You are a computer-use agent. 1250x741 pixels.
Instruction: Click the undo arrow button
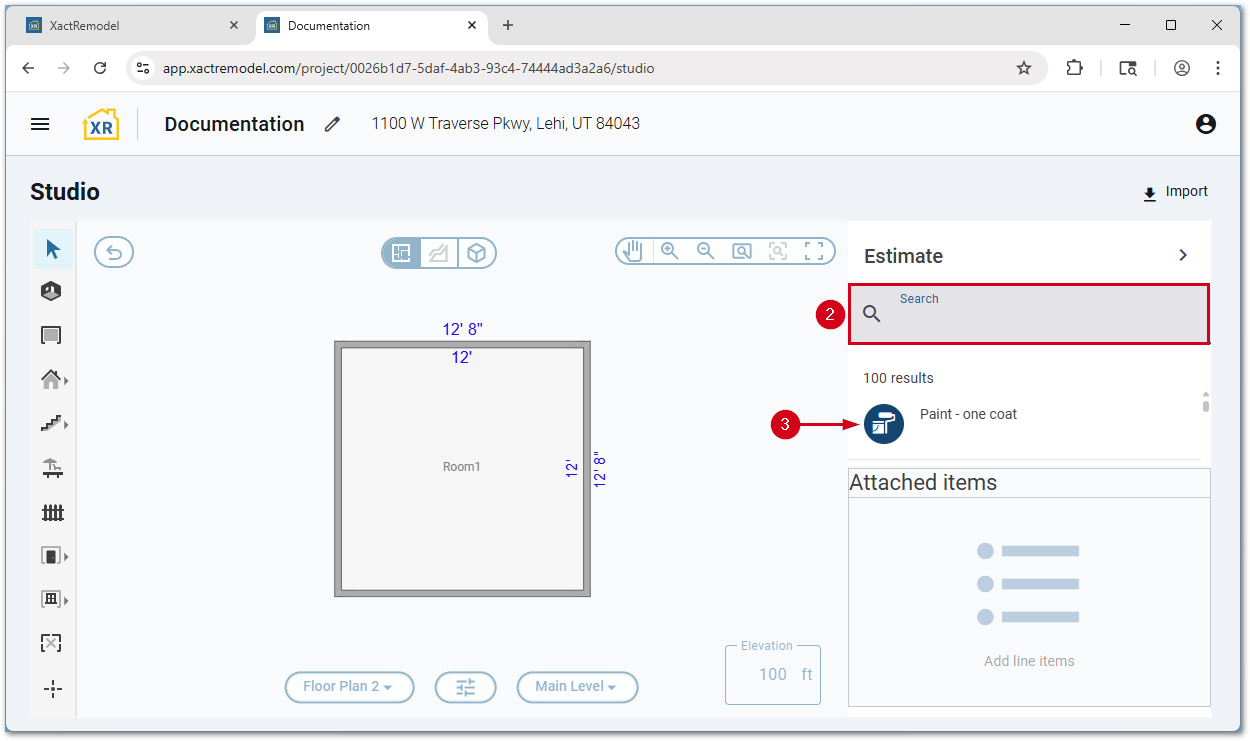coord(114,253)
